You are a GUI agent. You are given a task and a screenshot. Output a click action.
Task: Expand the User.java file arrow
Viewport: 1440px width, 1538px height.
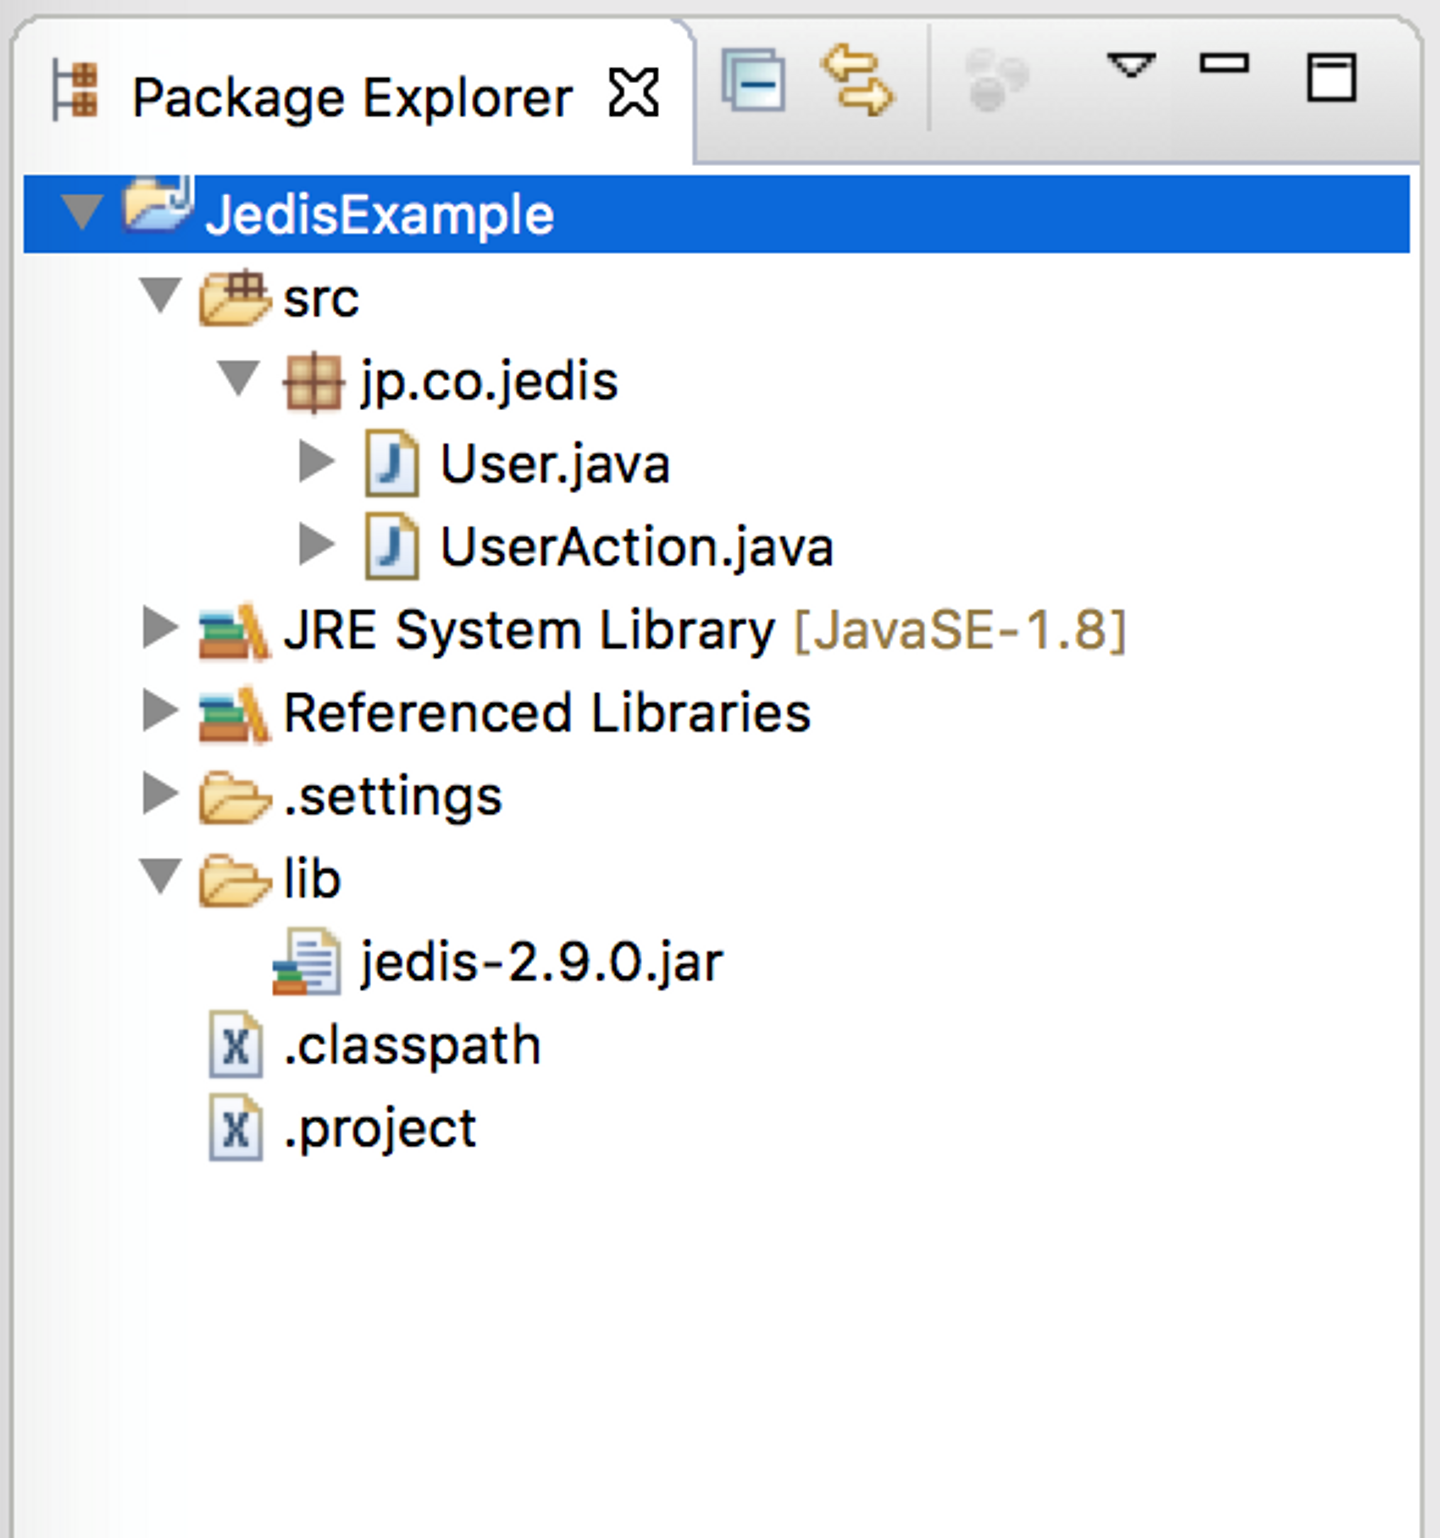click(x=317, y=462)
